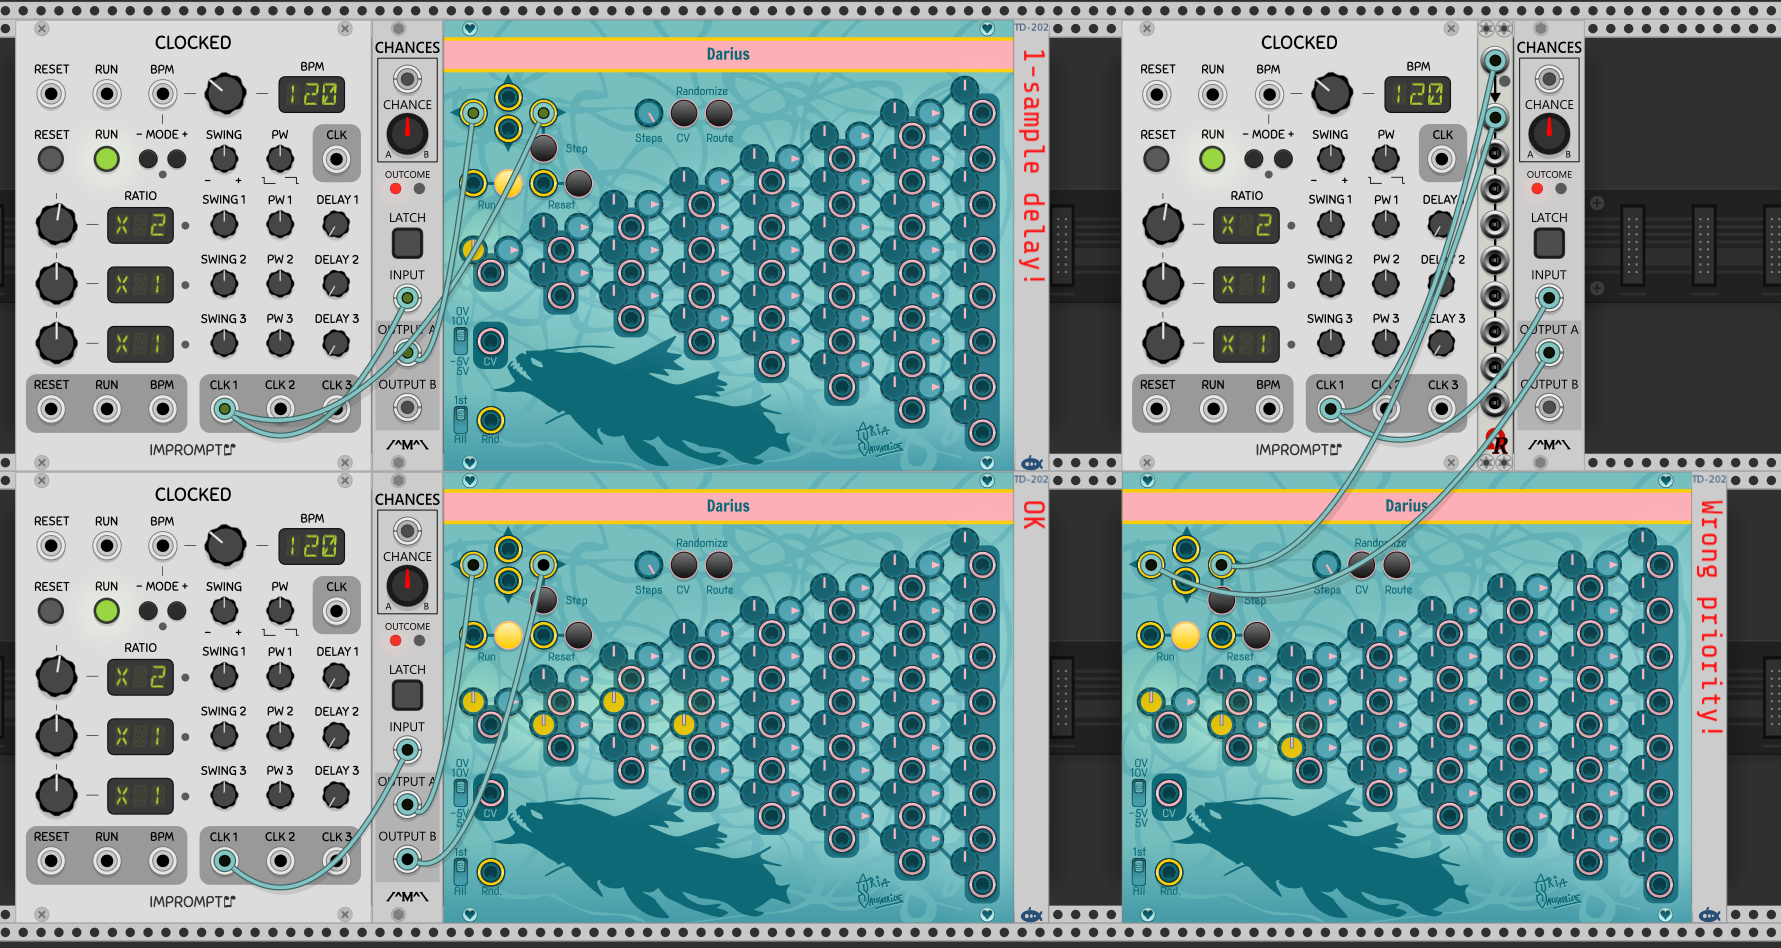Click Reset button on the '1-sample delay!' Darius
The width and height of the screenshot is (1781, 948).
click(579, 183)
